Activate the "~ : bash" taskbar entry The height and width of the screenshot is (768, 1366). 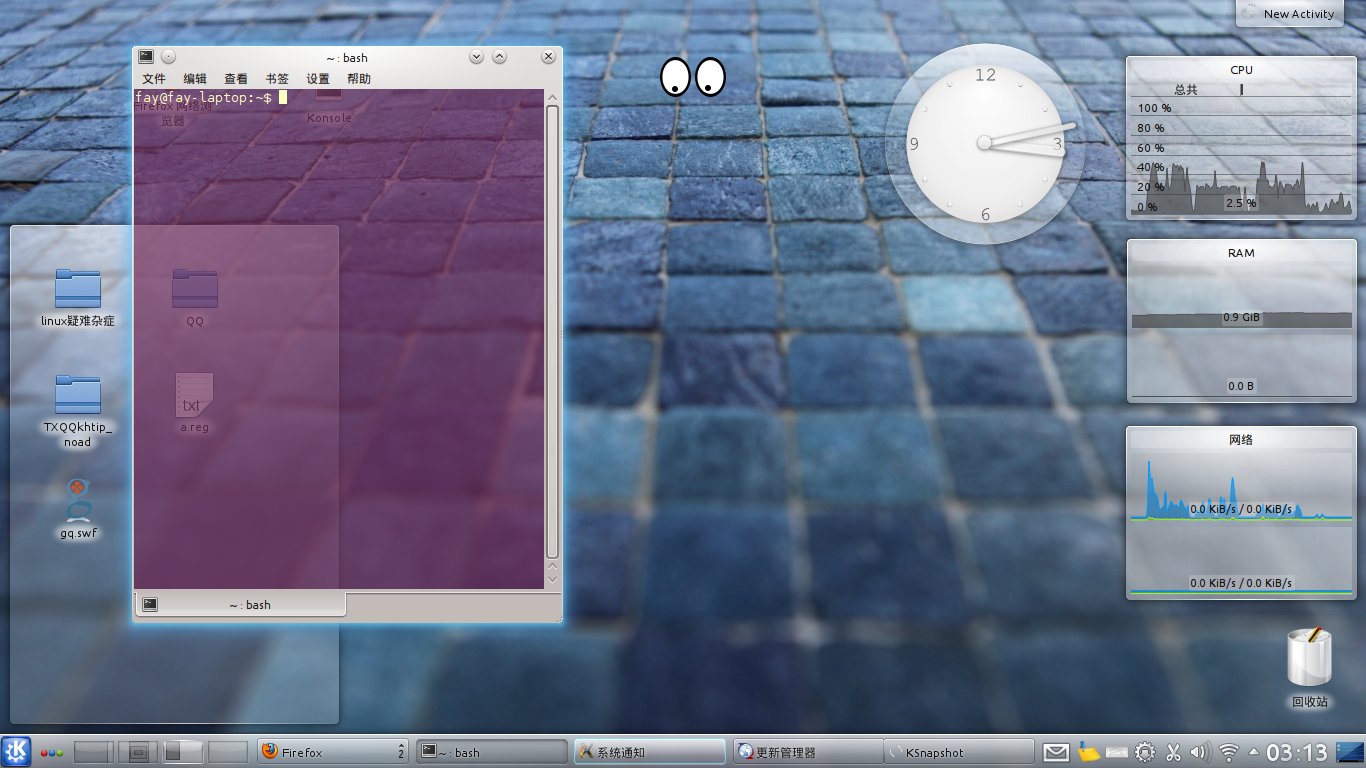(x=491, y=752)
